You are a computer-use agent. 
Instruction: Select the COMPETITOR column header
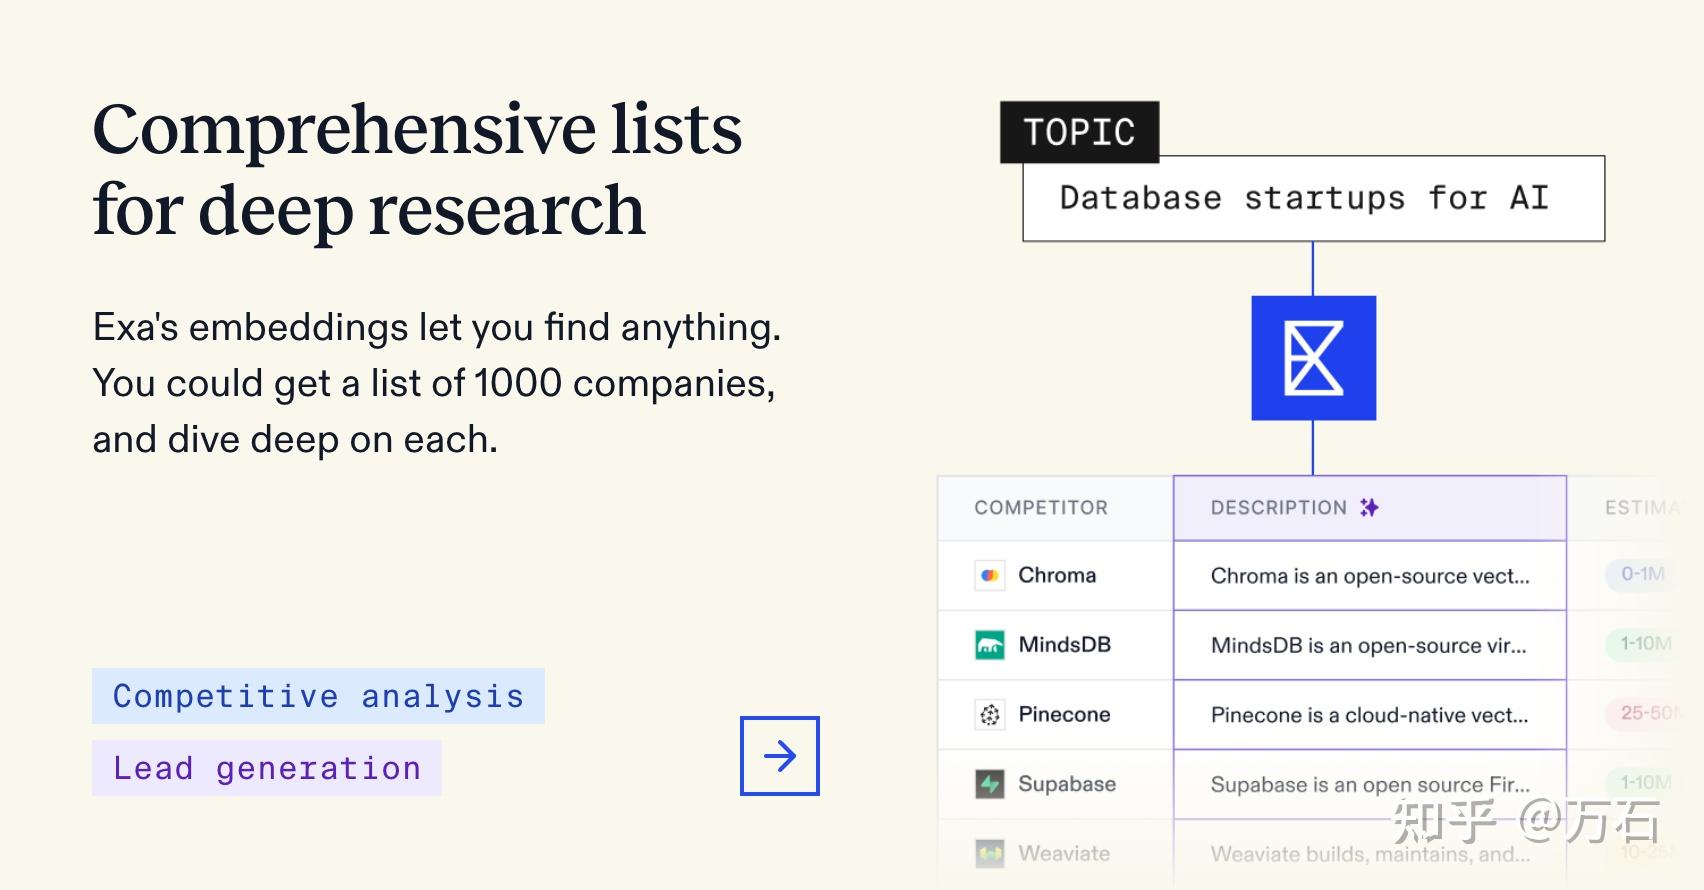pyautogui.click(x=1040, y=507)
